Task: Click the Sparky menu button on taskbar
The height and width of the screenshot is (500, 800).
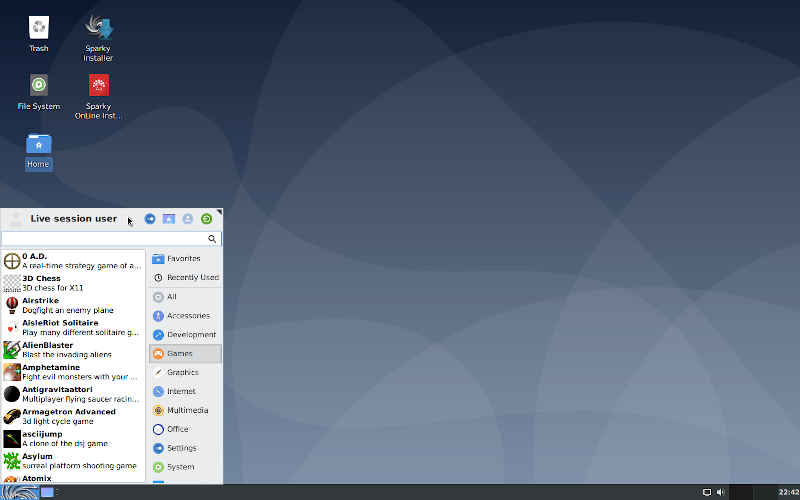Action: [x=19, y=492]
